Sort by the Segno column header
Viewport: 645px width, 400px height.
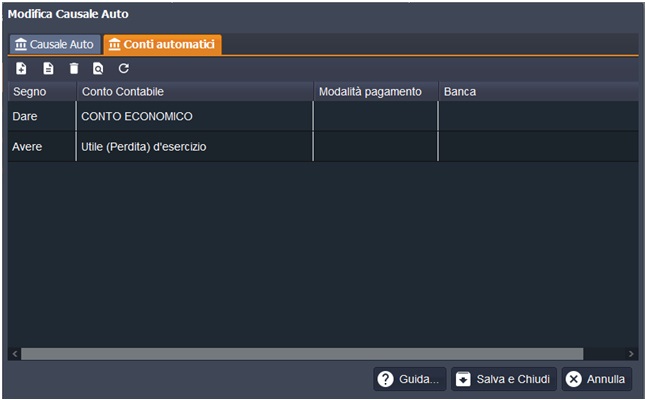[42, 92]
